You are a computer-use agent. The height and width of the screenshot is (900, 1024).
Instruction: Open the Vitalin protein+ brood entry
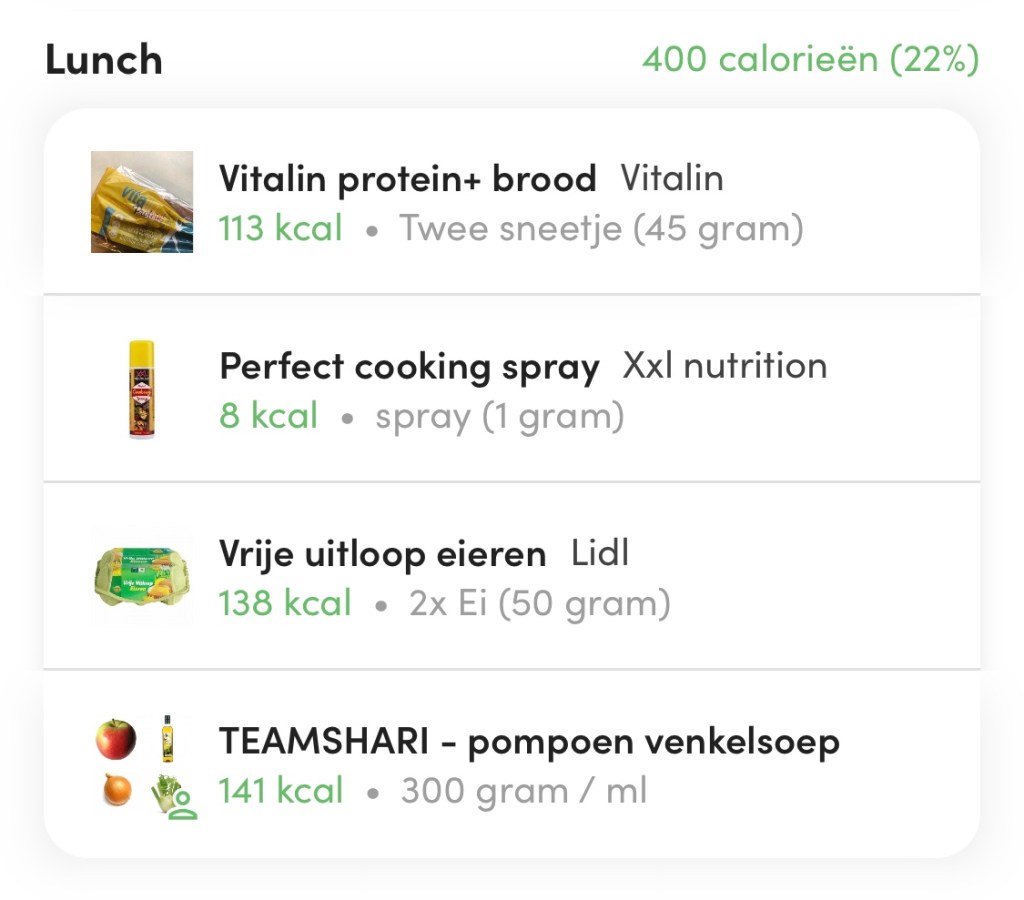tap(407, 180)
